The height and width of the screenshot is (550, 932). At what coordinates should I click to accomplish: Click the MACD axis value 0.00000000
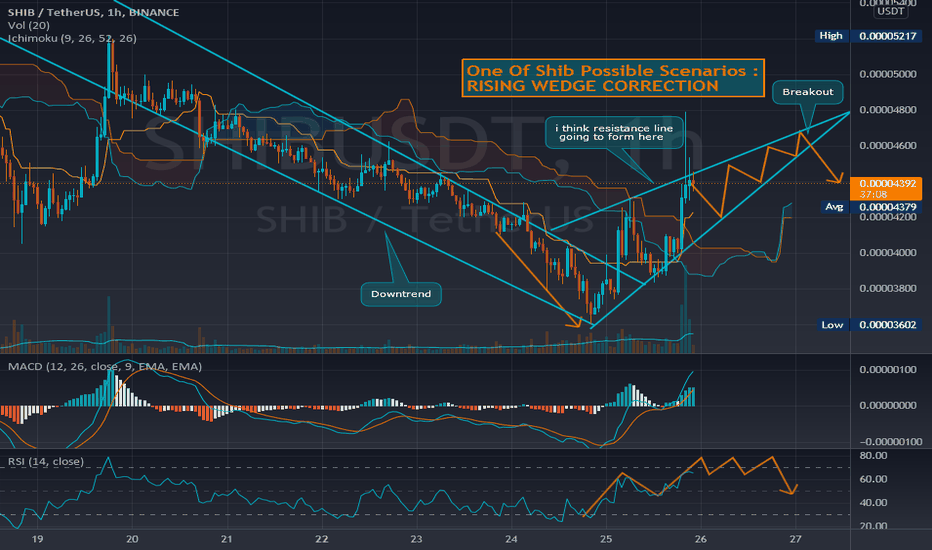[x=888, y=406]
